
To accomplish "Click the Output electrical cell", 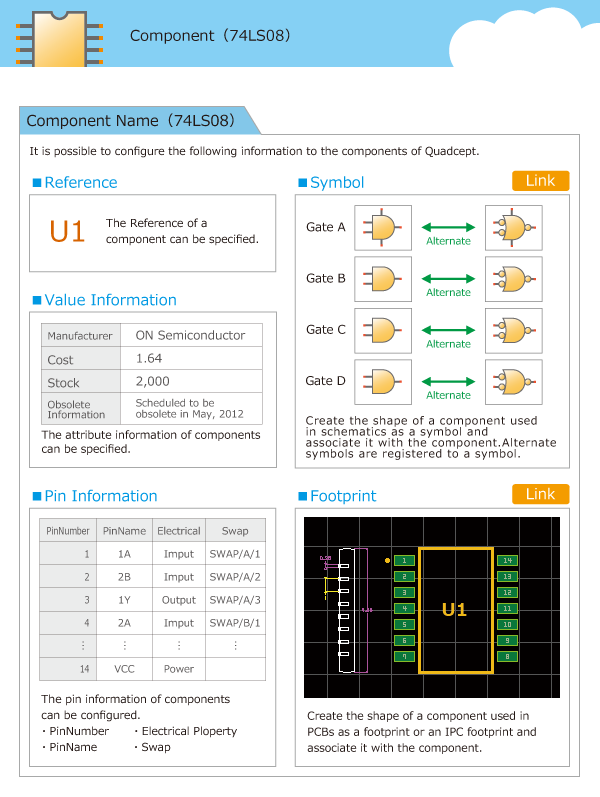I will 178,600.
